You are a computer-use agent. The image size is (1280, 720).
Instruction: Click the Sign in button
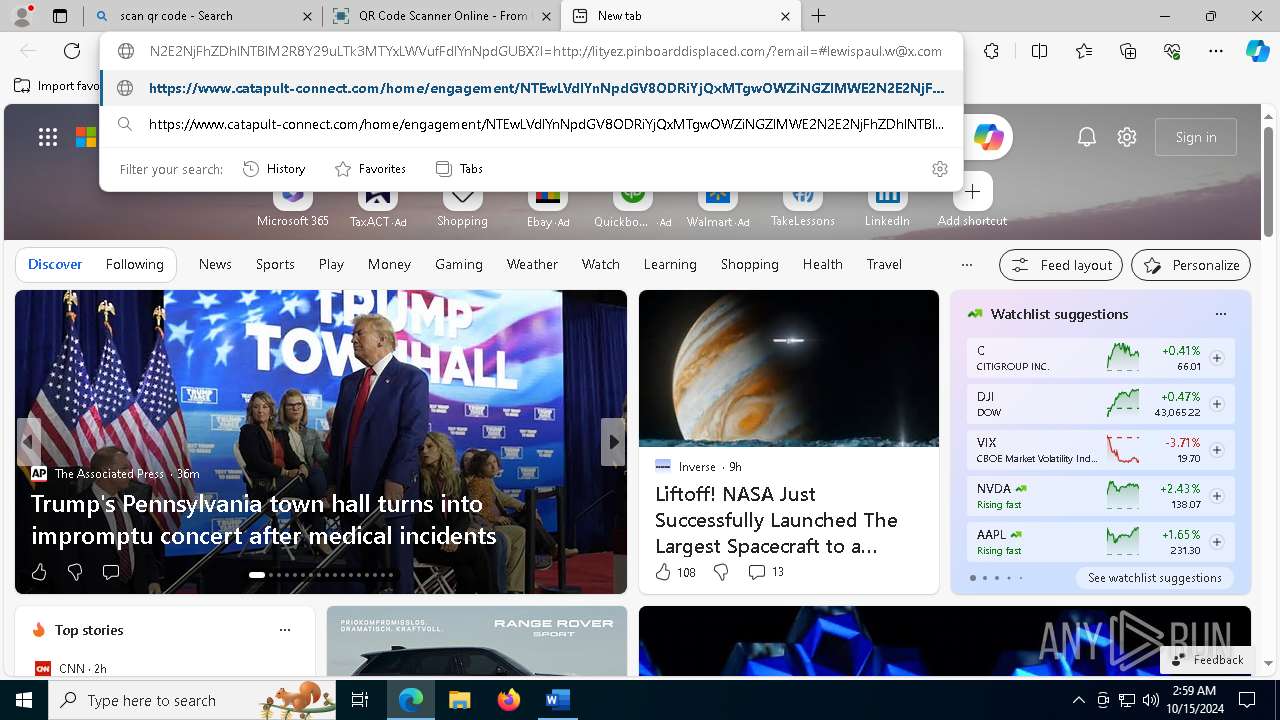coord(1196,137)
